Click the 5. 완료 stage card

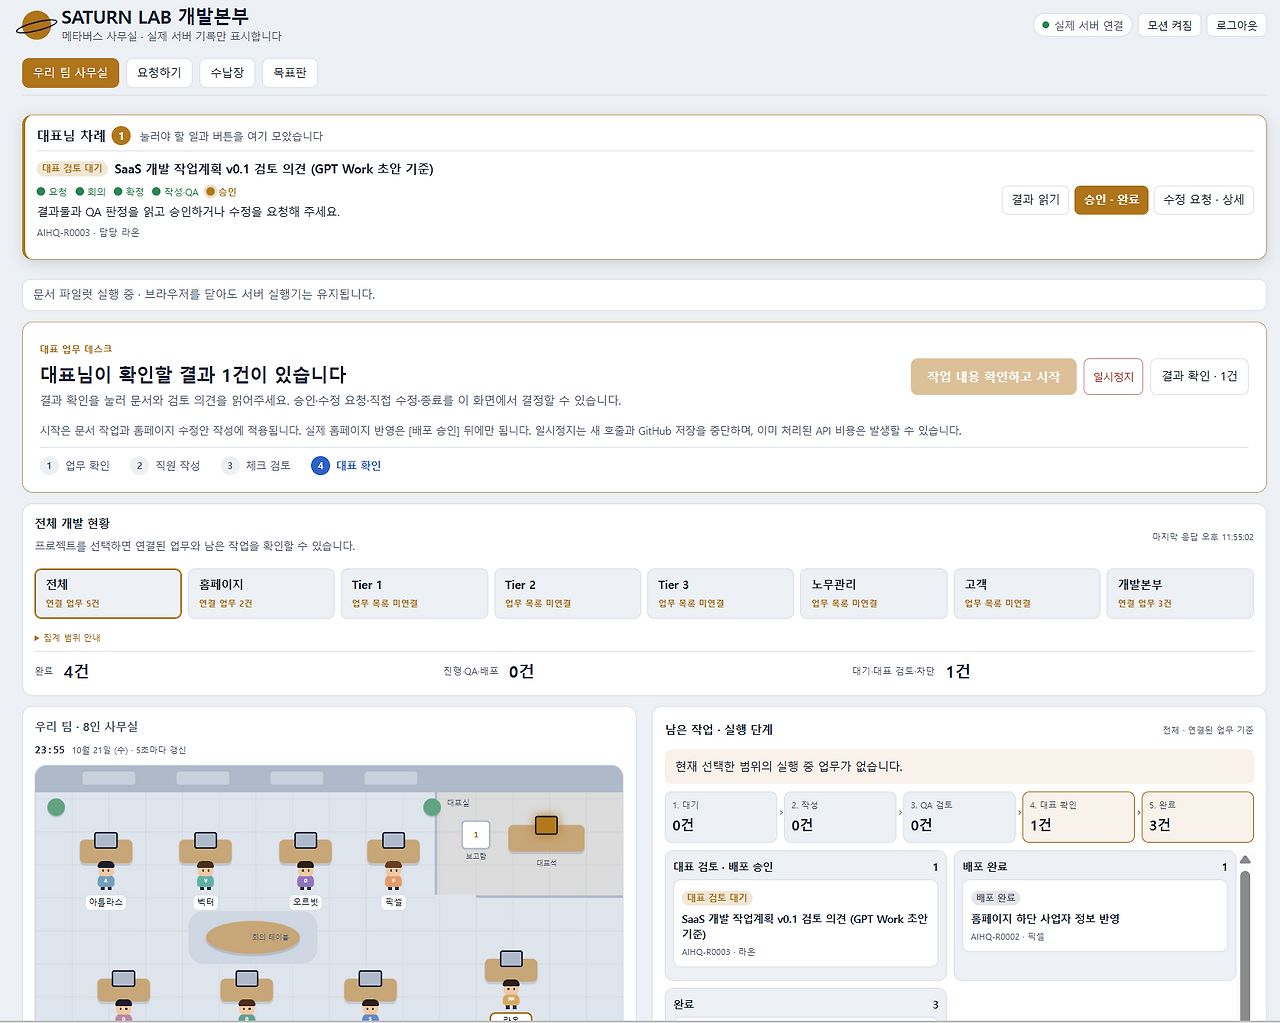point(1197,817)
